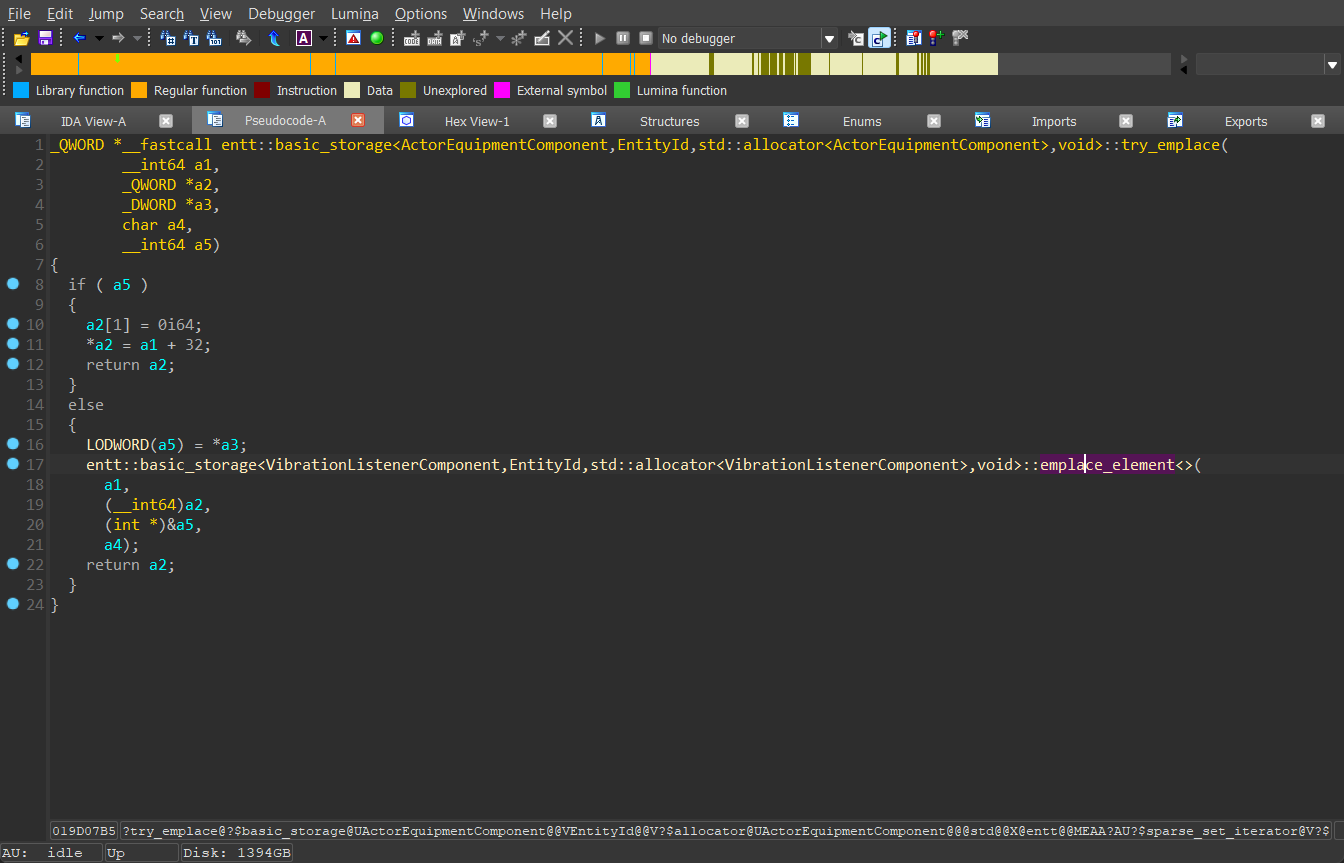Start the debugger process with play button
Image resolution: width=1344 pixels, height=863 pixels.
pyautogui.click(x=600, y=38)
